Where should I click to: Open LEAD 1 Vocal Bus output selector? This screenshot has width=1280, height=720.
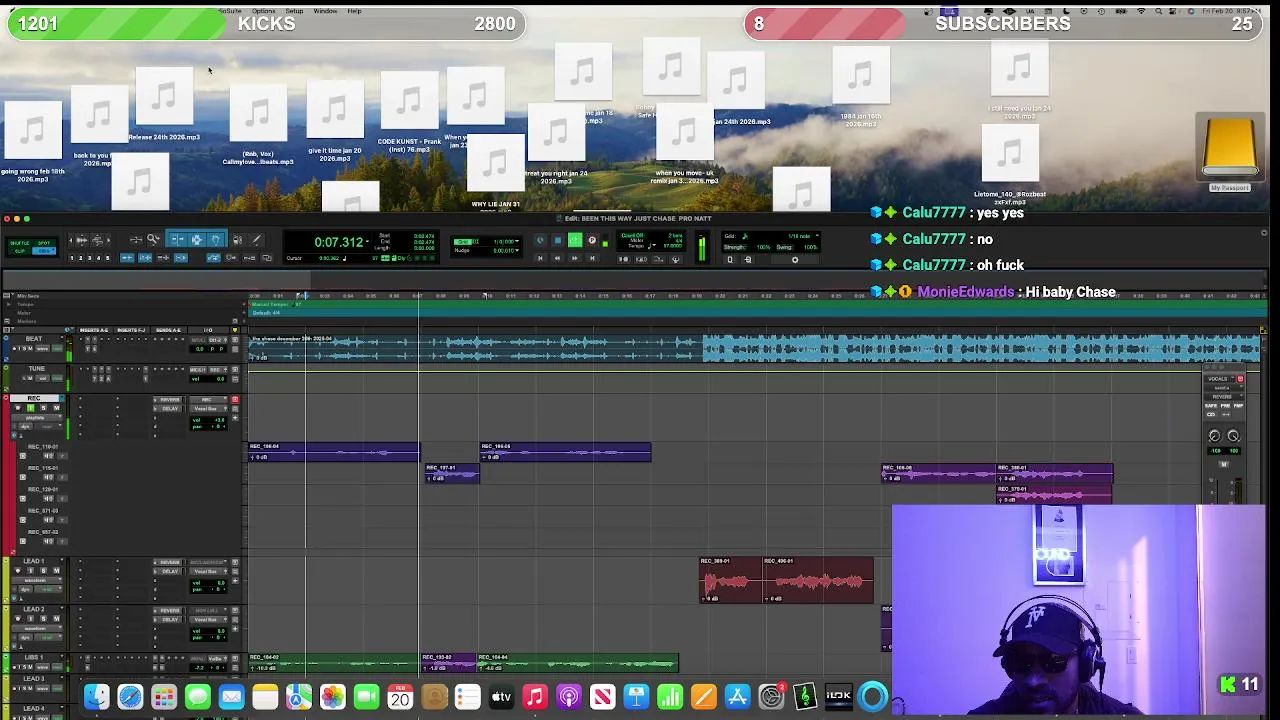coord(208,571)
